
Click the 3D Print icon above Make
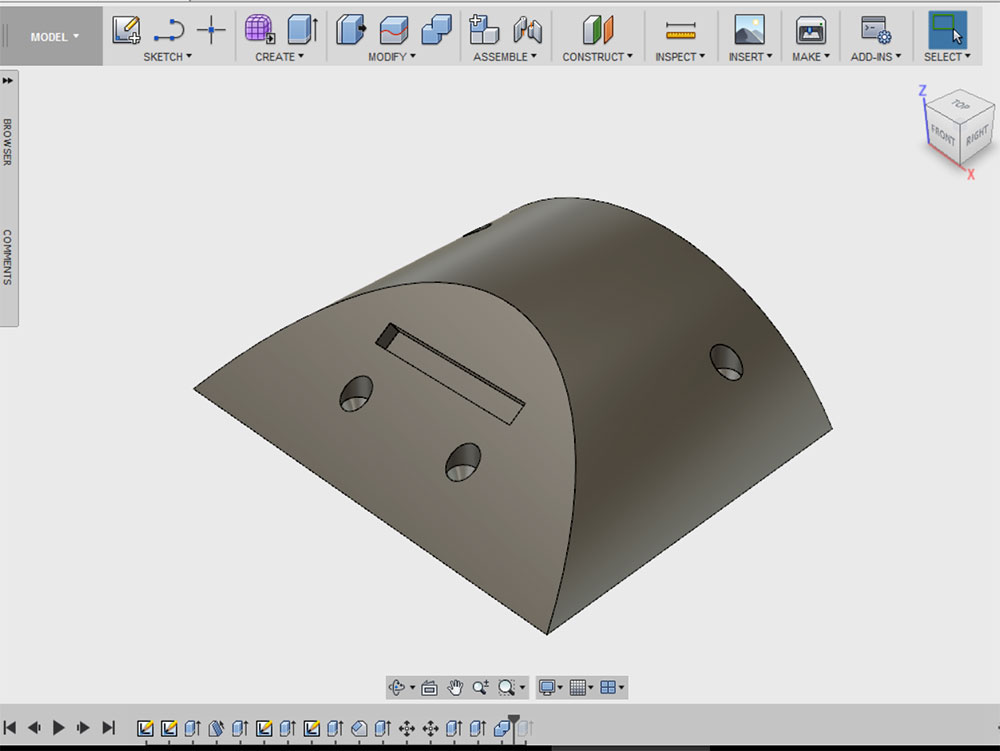point(810,30)
